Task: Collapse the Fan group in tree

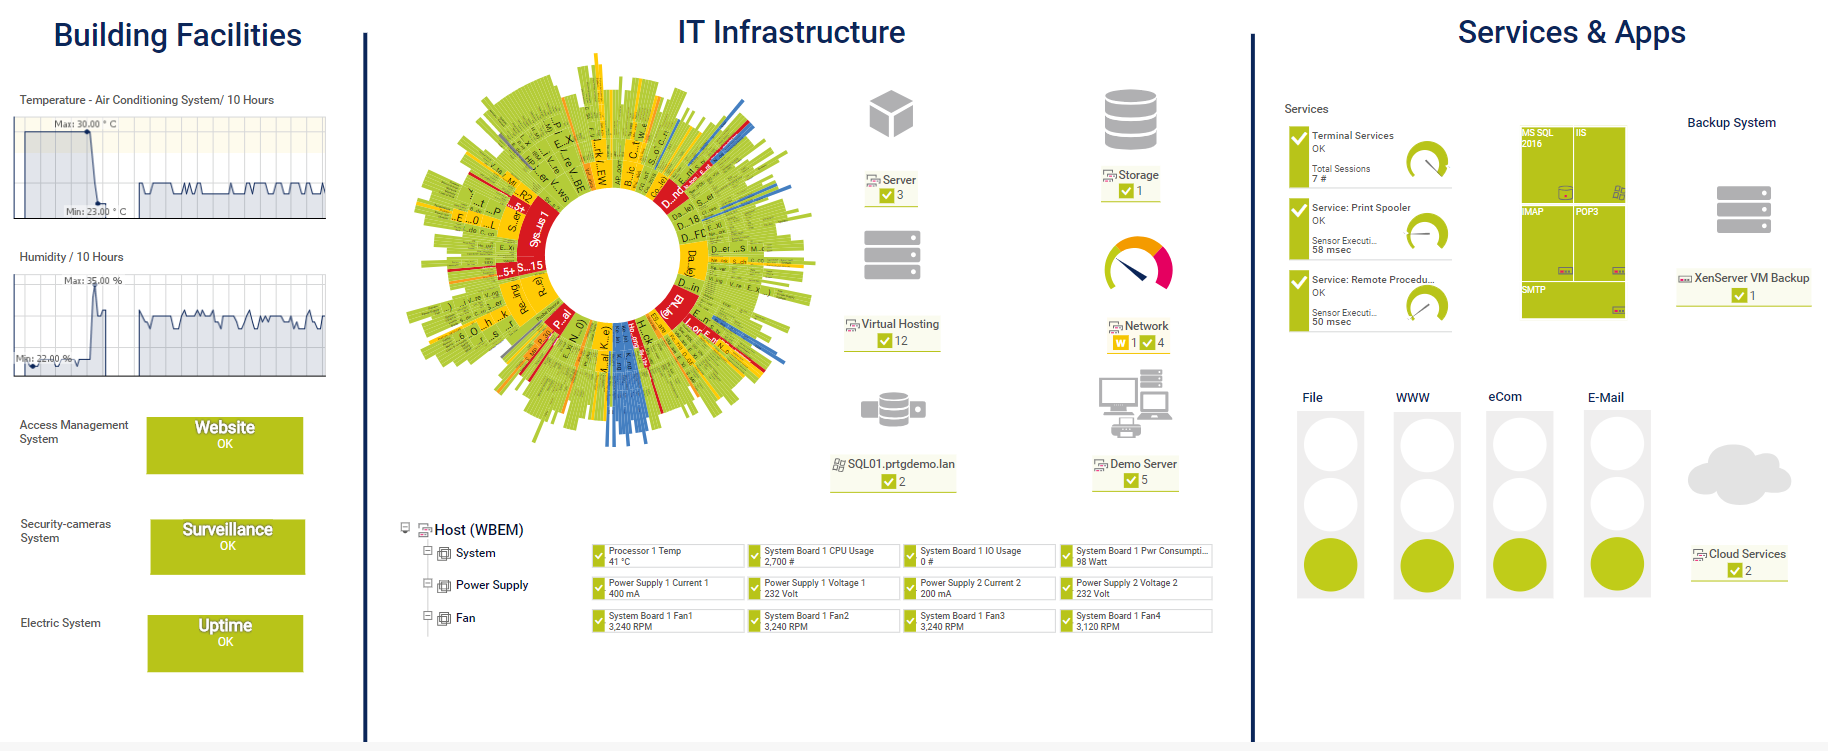Action: click(428, 617)
